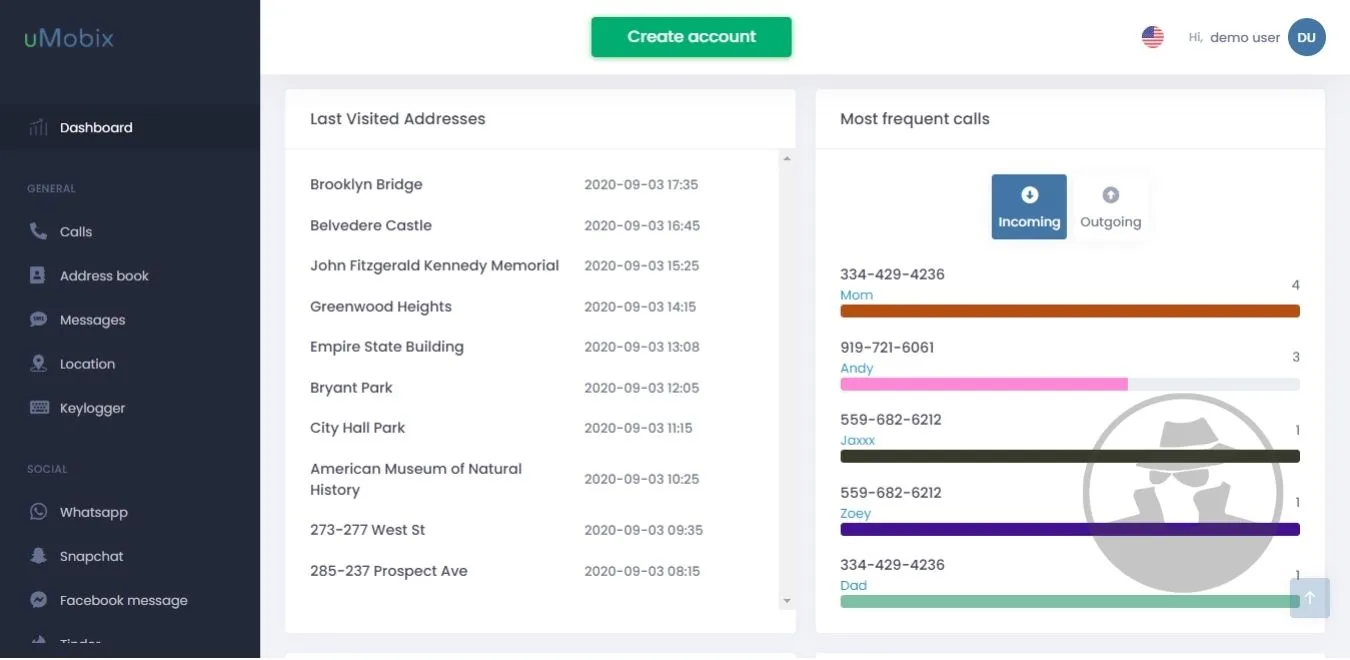Open the Facebook message icon
Image resolution: width=1350 pixels, height=660 pixels.
pyautogui.click(x=38, y=600)
